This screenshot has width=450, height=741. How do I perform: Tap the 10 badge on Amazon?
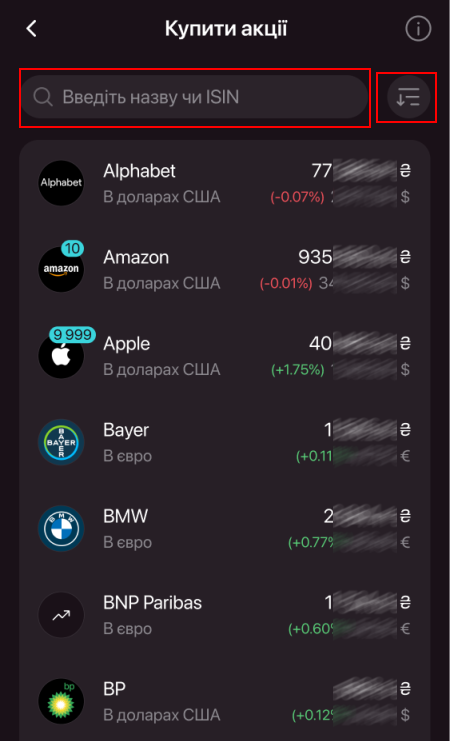pyautogui.click(x=72, y=248)
